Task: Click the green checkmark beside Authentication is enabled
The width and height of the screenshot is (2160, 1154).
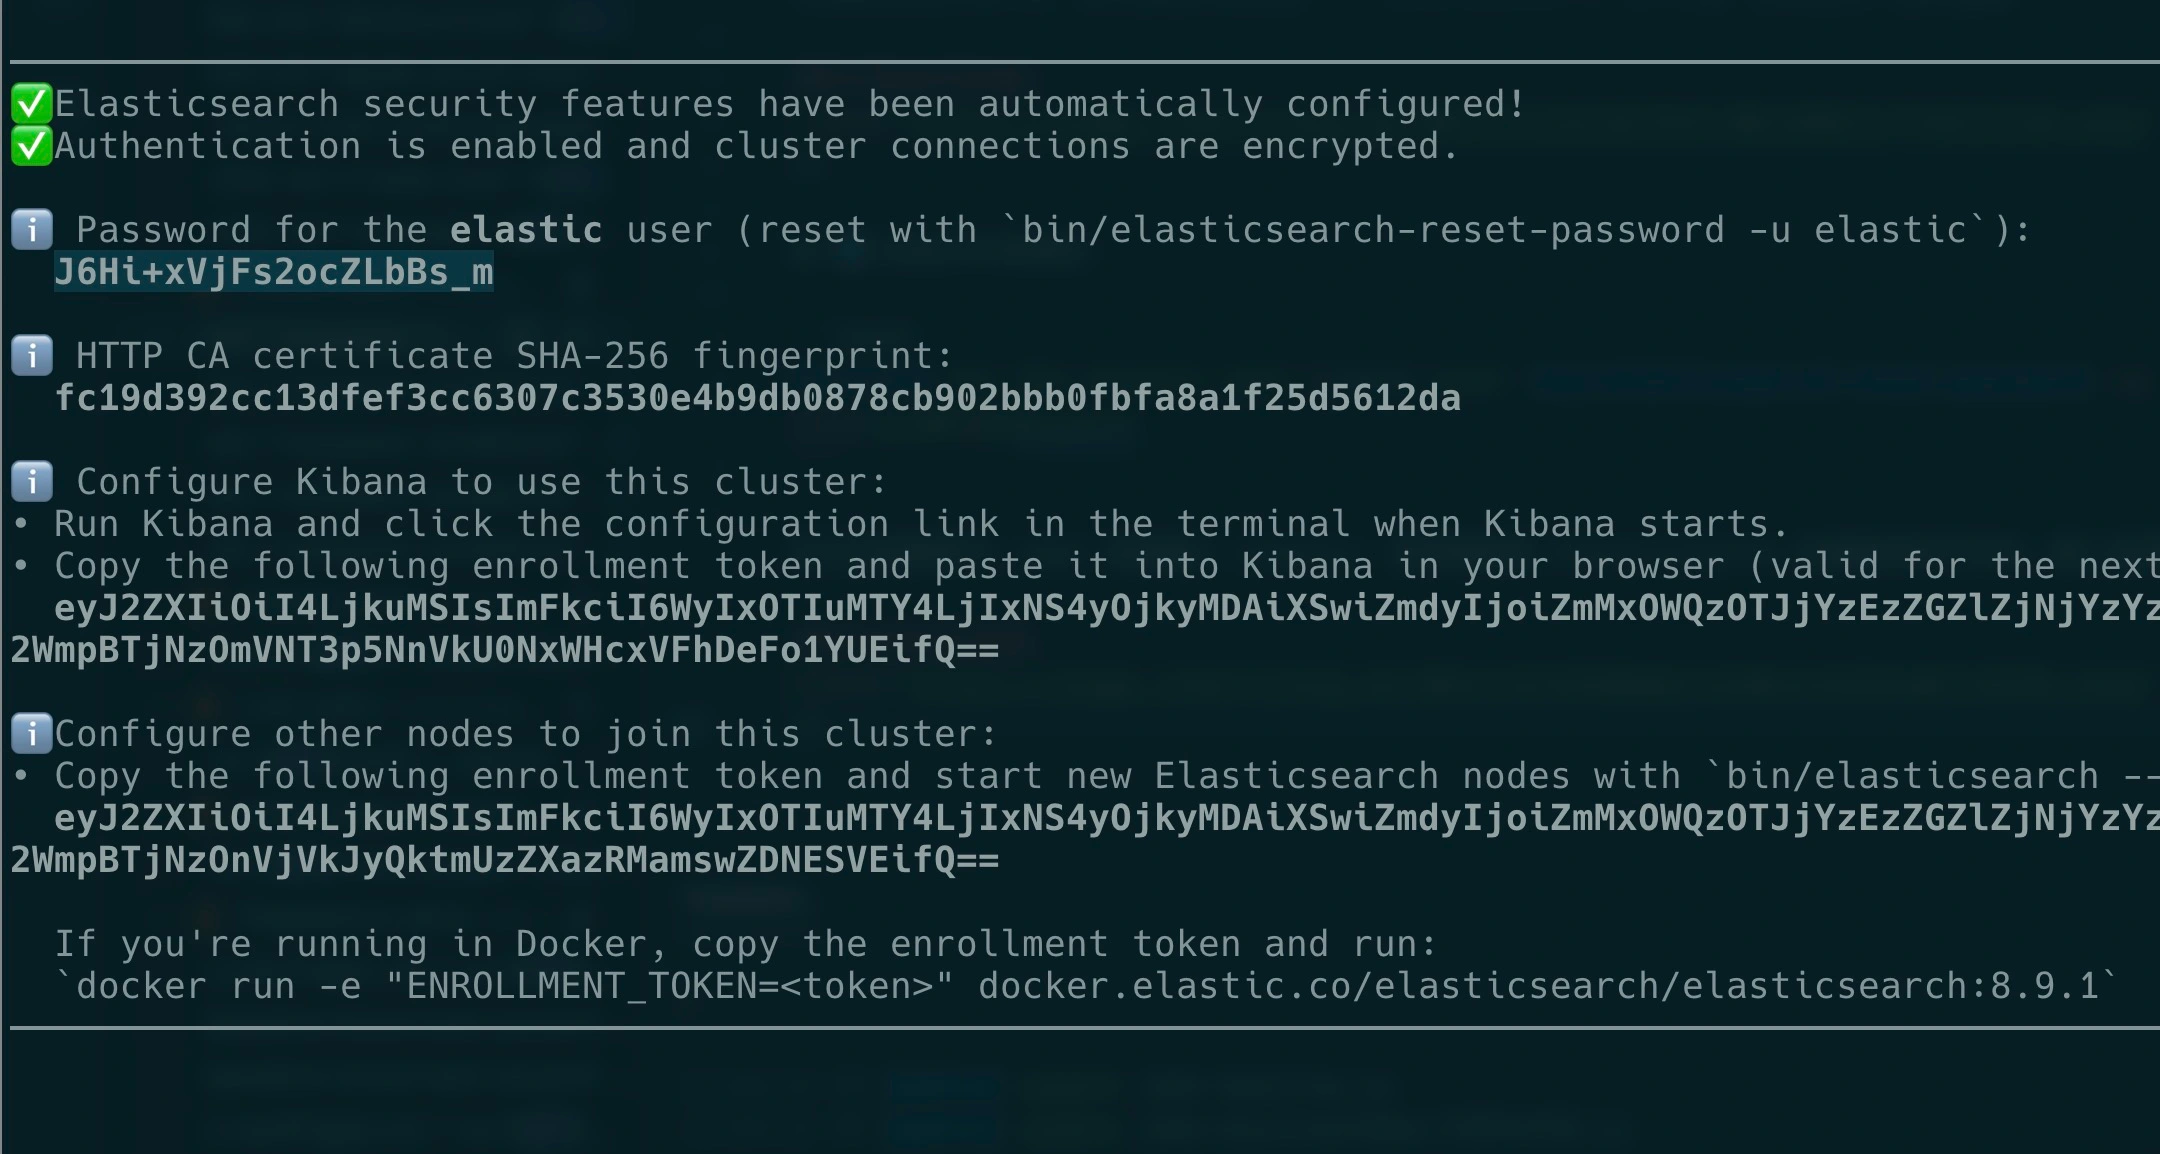Action: click(31, 146)
